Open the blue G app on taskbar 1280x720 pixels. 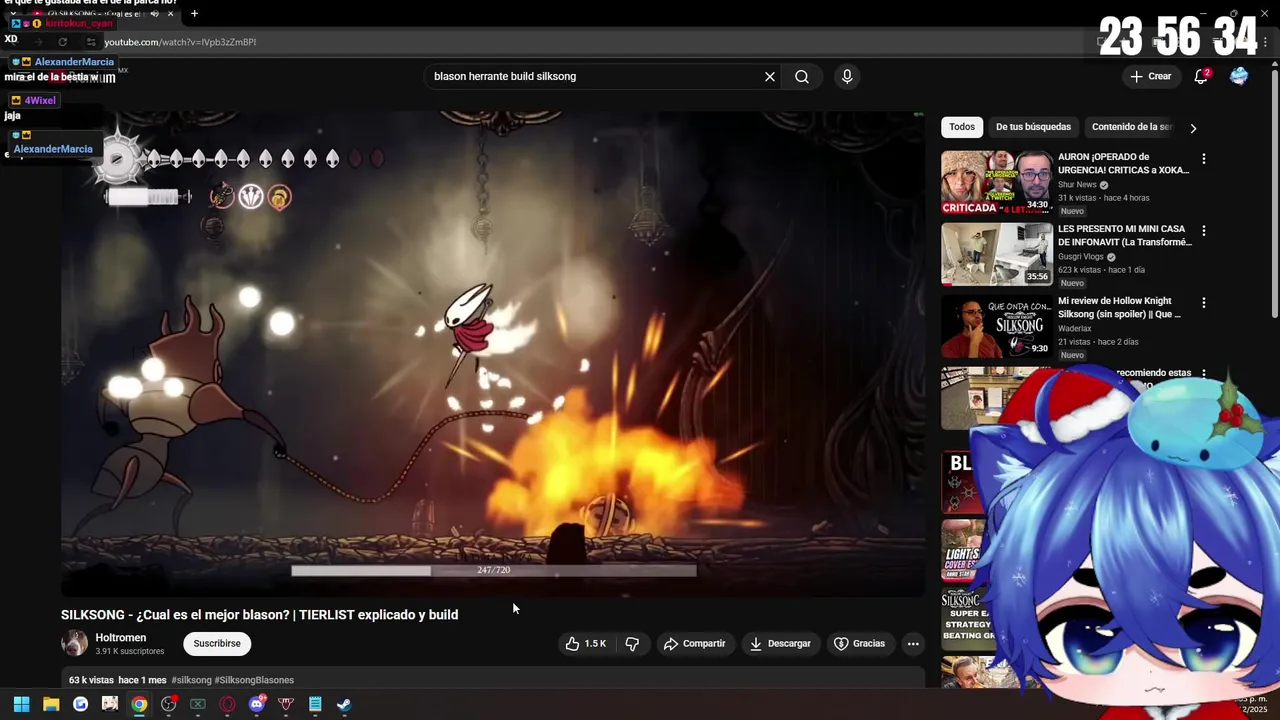pyautogui.click(x=80, y=704)
